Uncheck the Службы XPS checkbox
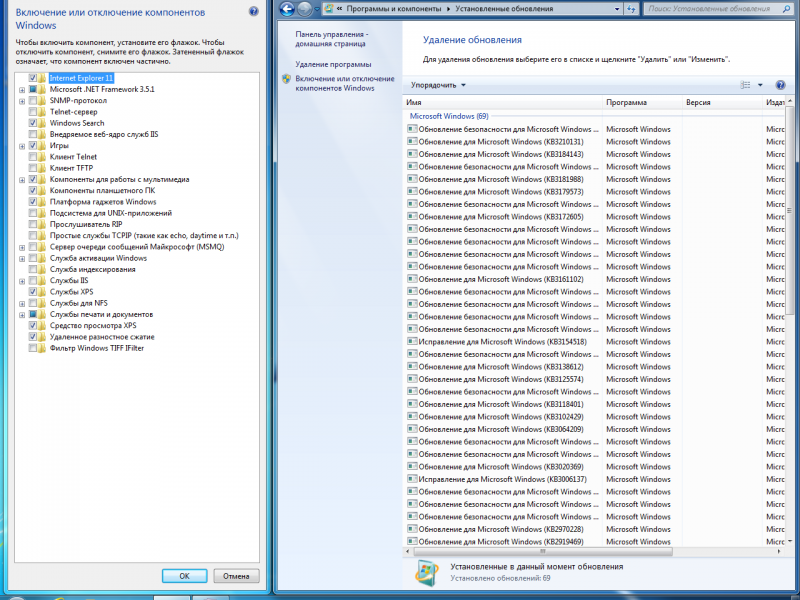The image size is (800, 600). click(x=33, y=291)
